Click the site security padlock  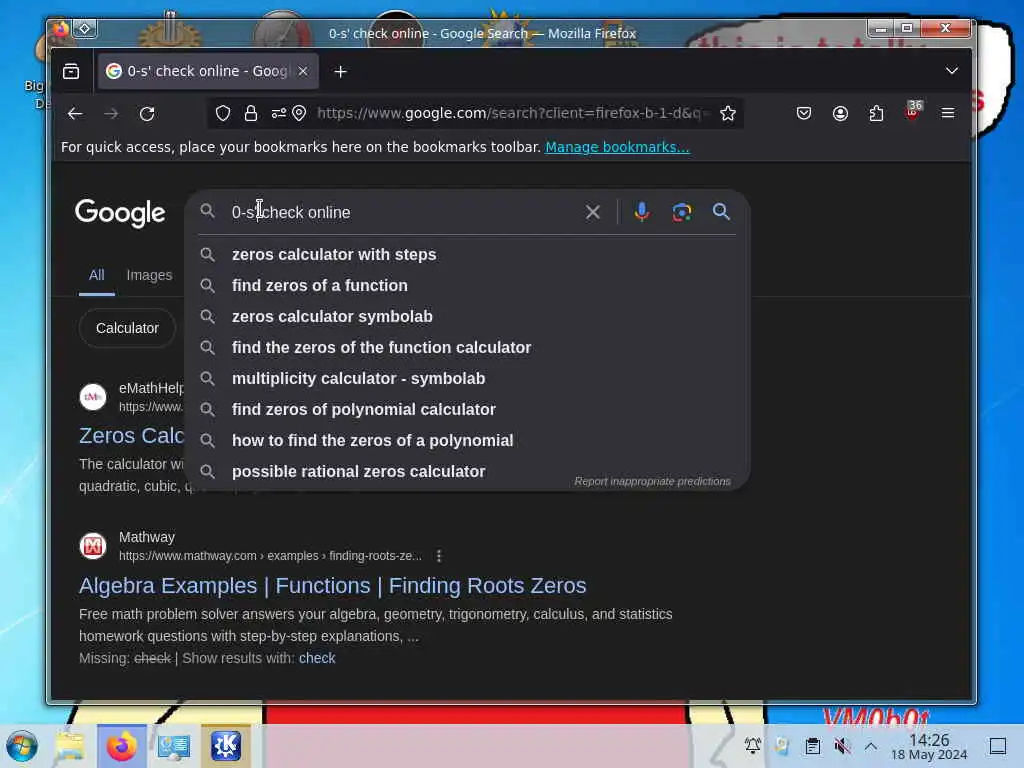point(251,114)
